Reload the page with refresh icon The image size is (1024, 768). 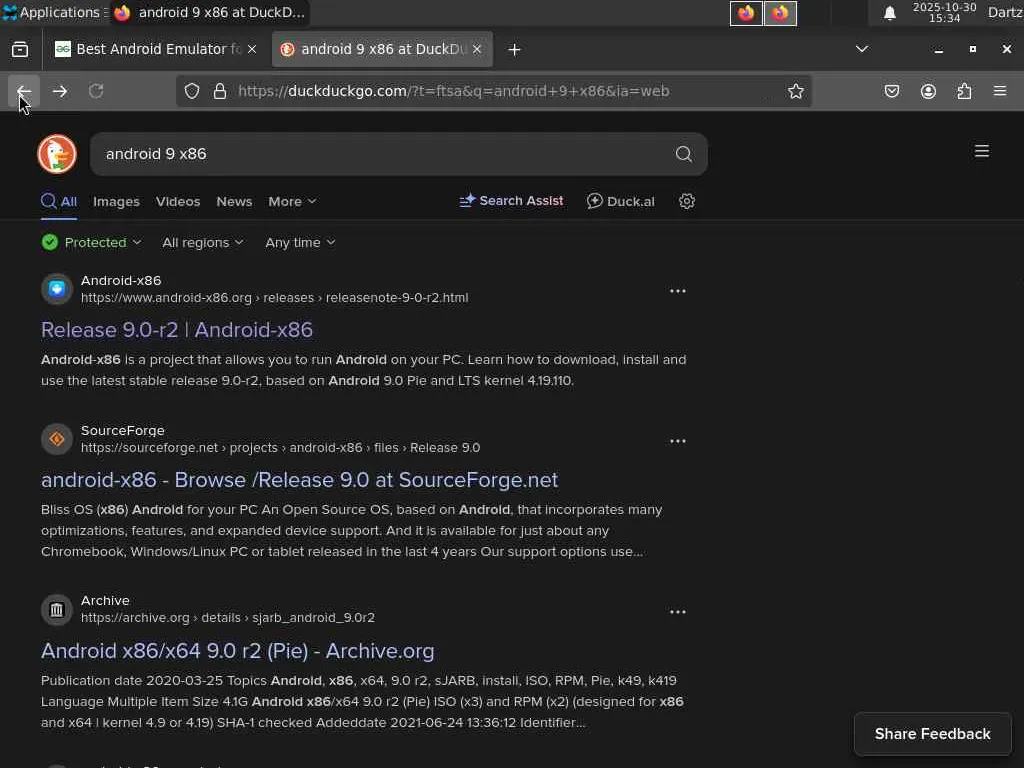(96, 91)
